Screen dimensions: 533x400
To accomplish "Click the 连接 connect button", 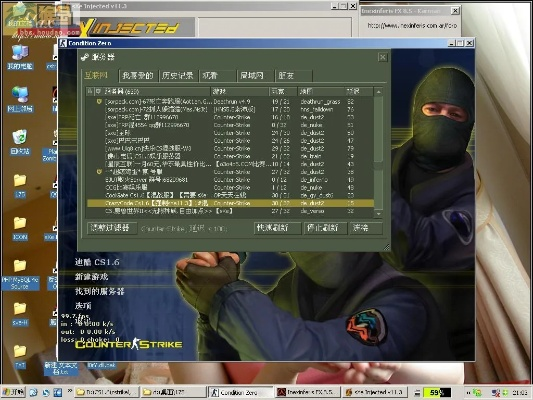I will [x=366, y=228].
